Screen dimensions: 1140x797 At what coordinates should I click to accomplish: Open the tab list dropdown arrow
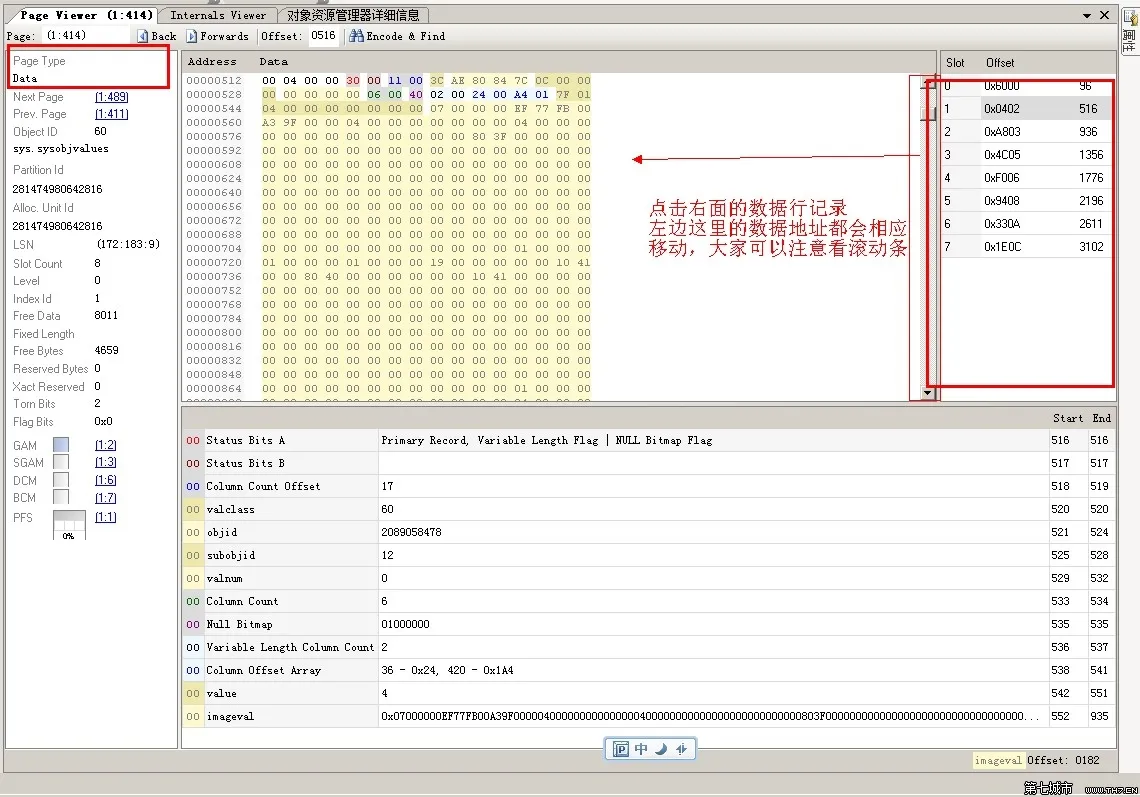(1087, 15)
